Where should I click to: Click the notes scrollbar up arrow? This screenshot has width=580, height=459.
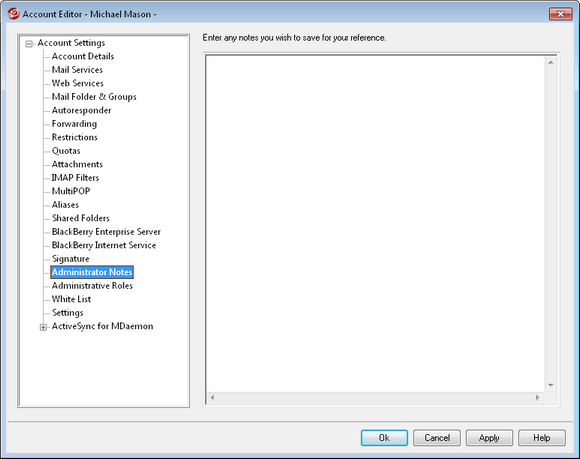[x=551, y=63]
